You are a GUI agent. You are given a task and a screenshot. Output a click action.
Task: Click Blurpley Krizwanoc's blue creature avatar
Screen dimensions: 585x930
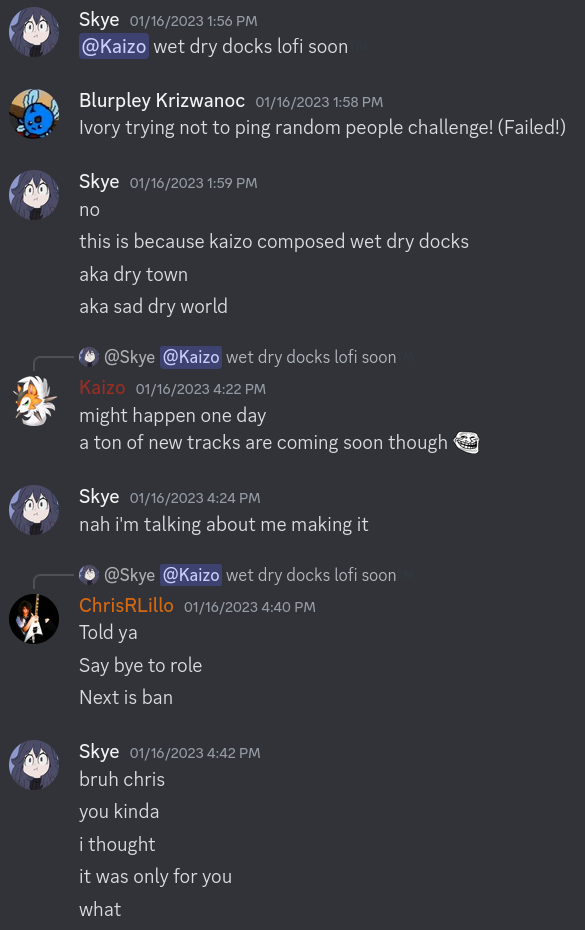(34, 113)
